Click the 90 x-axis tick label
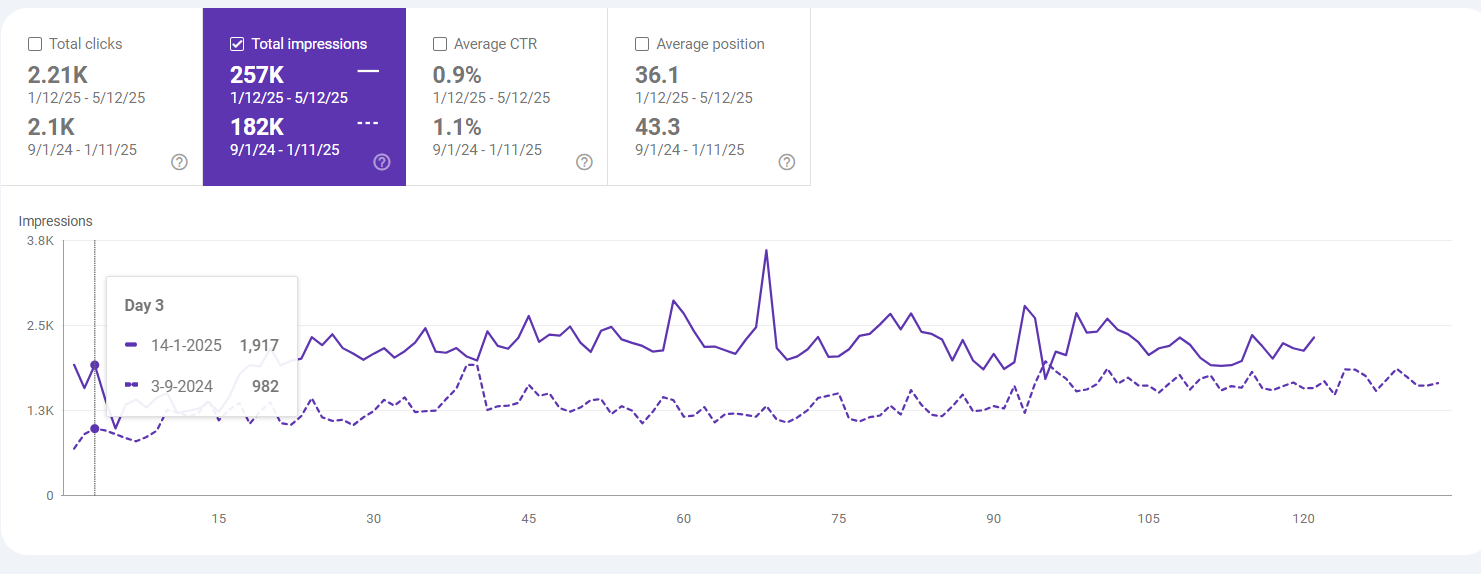1481x574 pixels. 993,518
